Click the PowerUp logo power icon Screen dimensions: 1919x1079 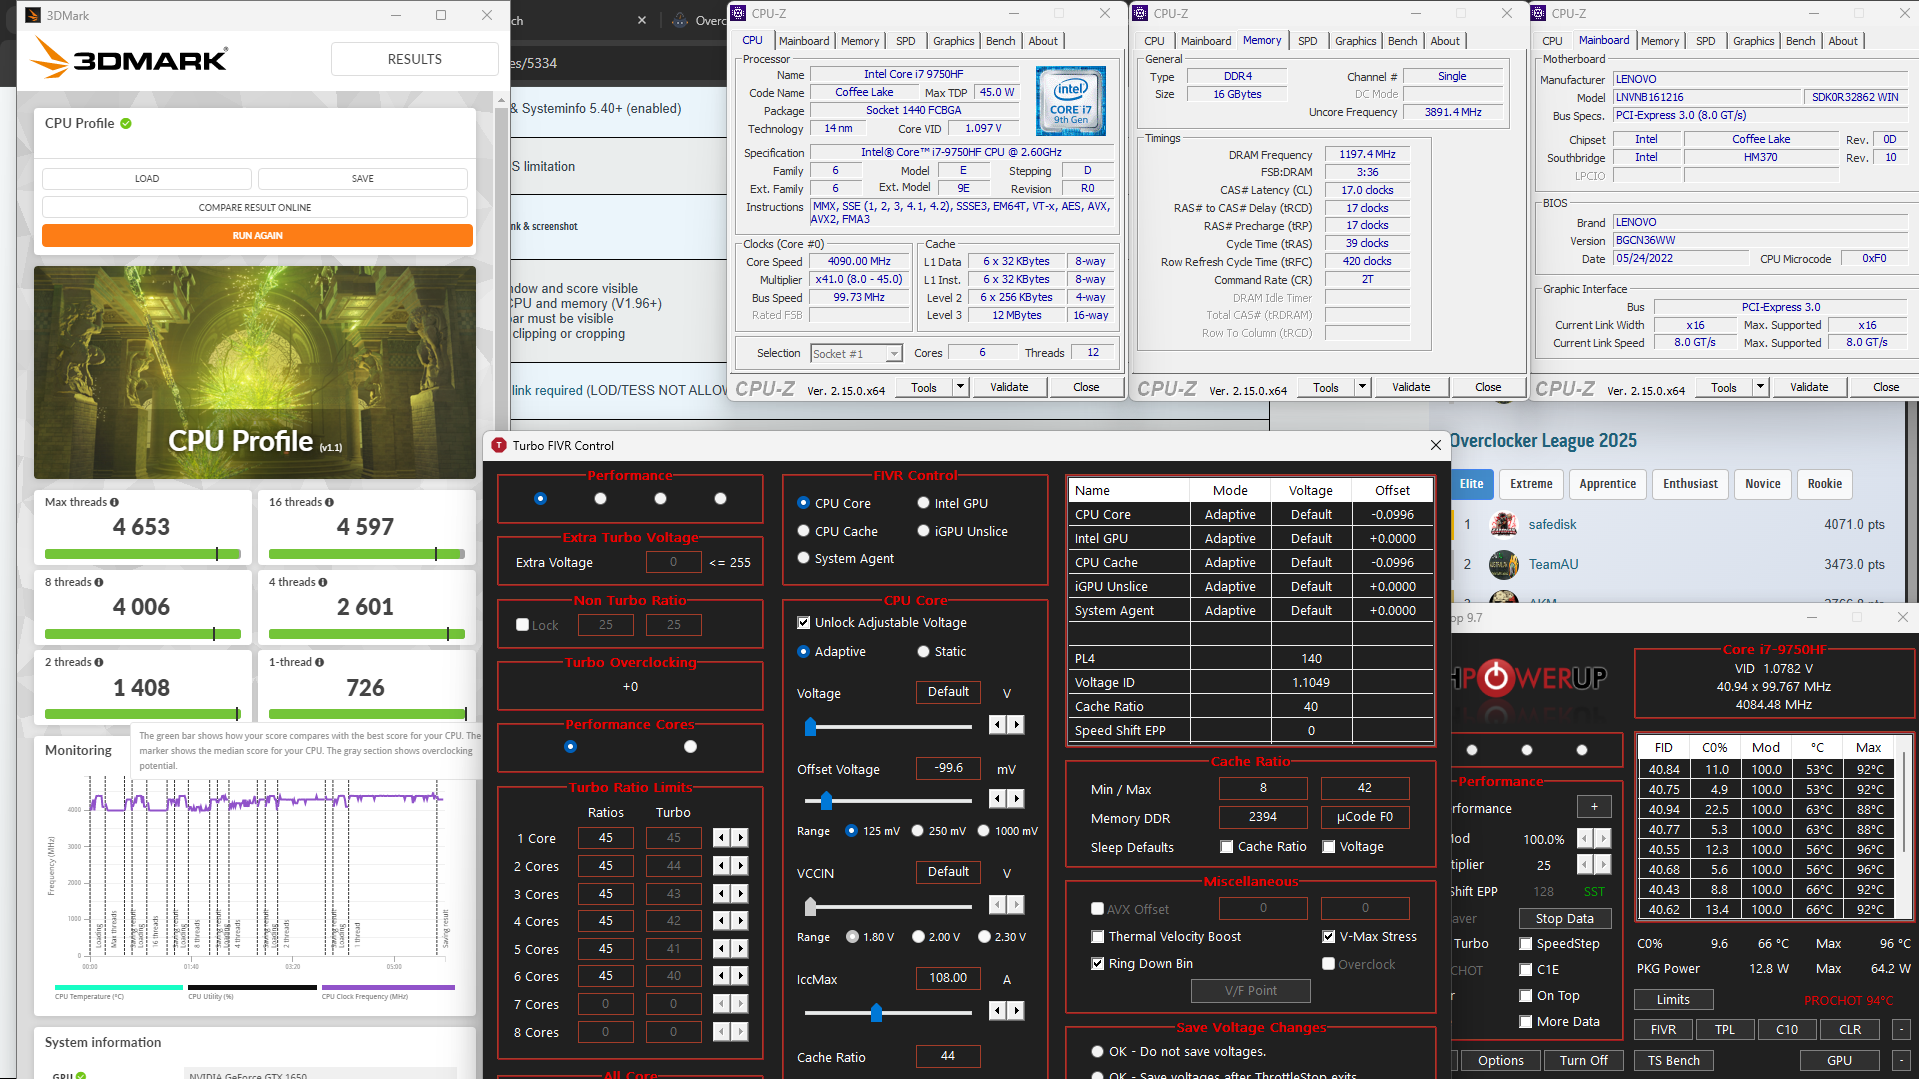pos(1497,677)
